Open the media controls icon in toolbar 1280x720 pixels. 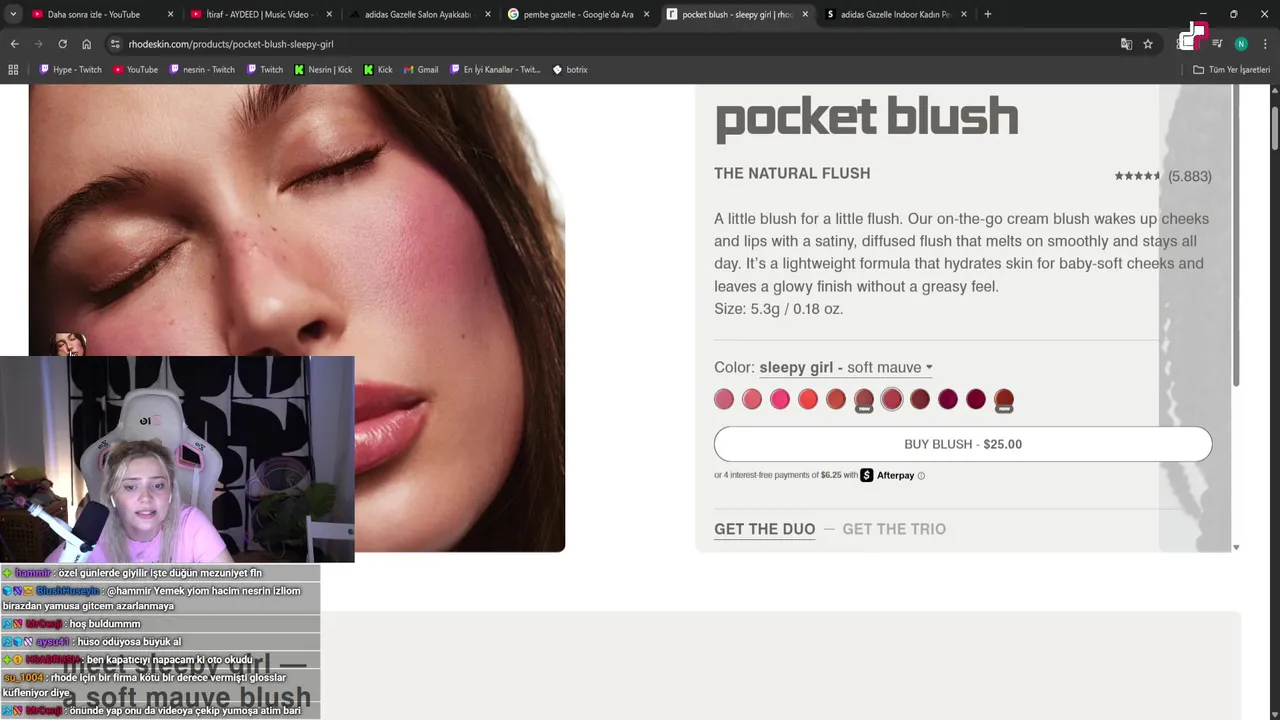(x=1217, y=44)
